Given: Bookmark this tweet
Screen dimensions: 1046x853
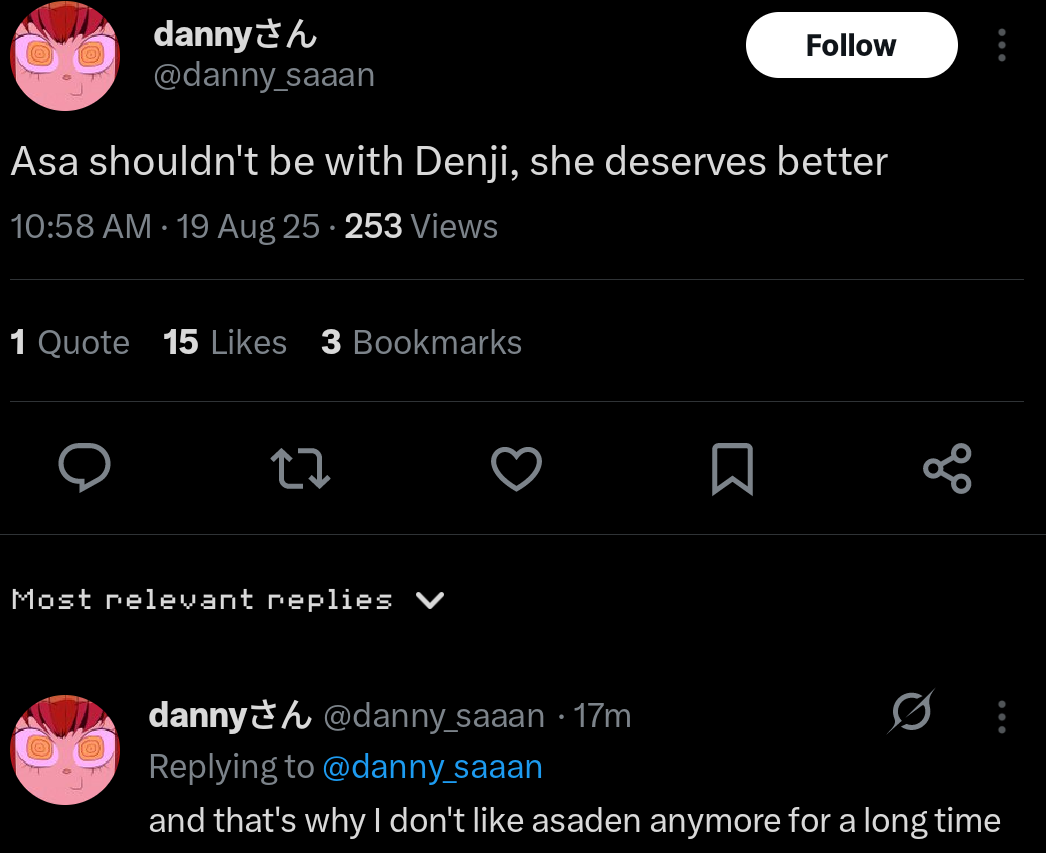Looking at the screenshot, I should tap(731, 469).
